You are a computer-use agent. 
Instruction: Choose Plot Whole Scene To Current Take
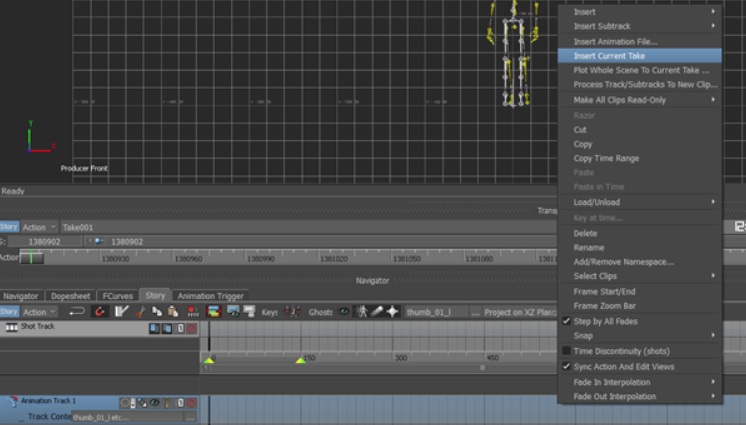[640, 70]
